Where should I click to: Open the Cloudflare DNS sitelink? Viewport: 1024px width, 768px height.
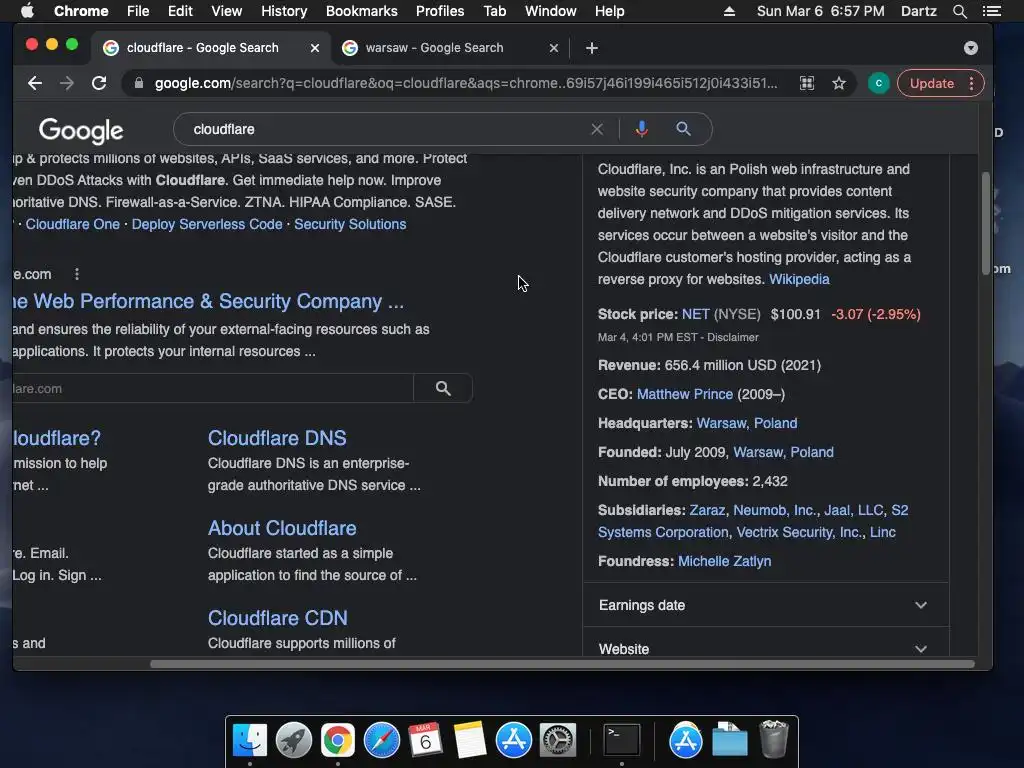point(277,438)
